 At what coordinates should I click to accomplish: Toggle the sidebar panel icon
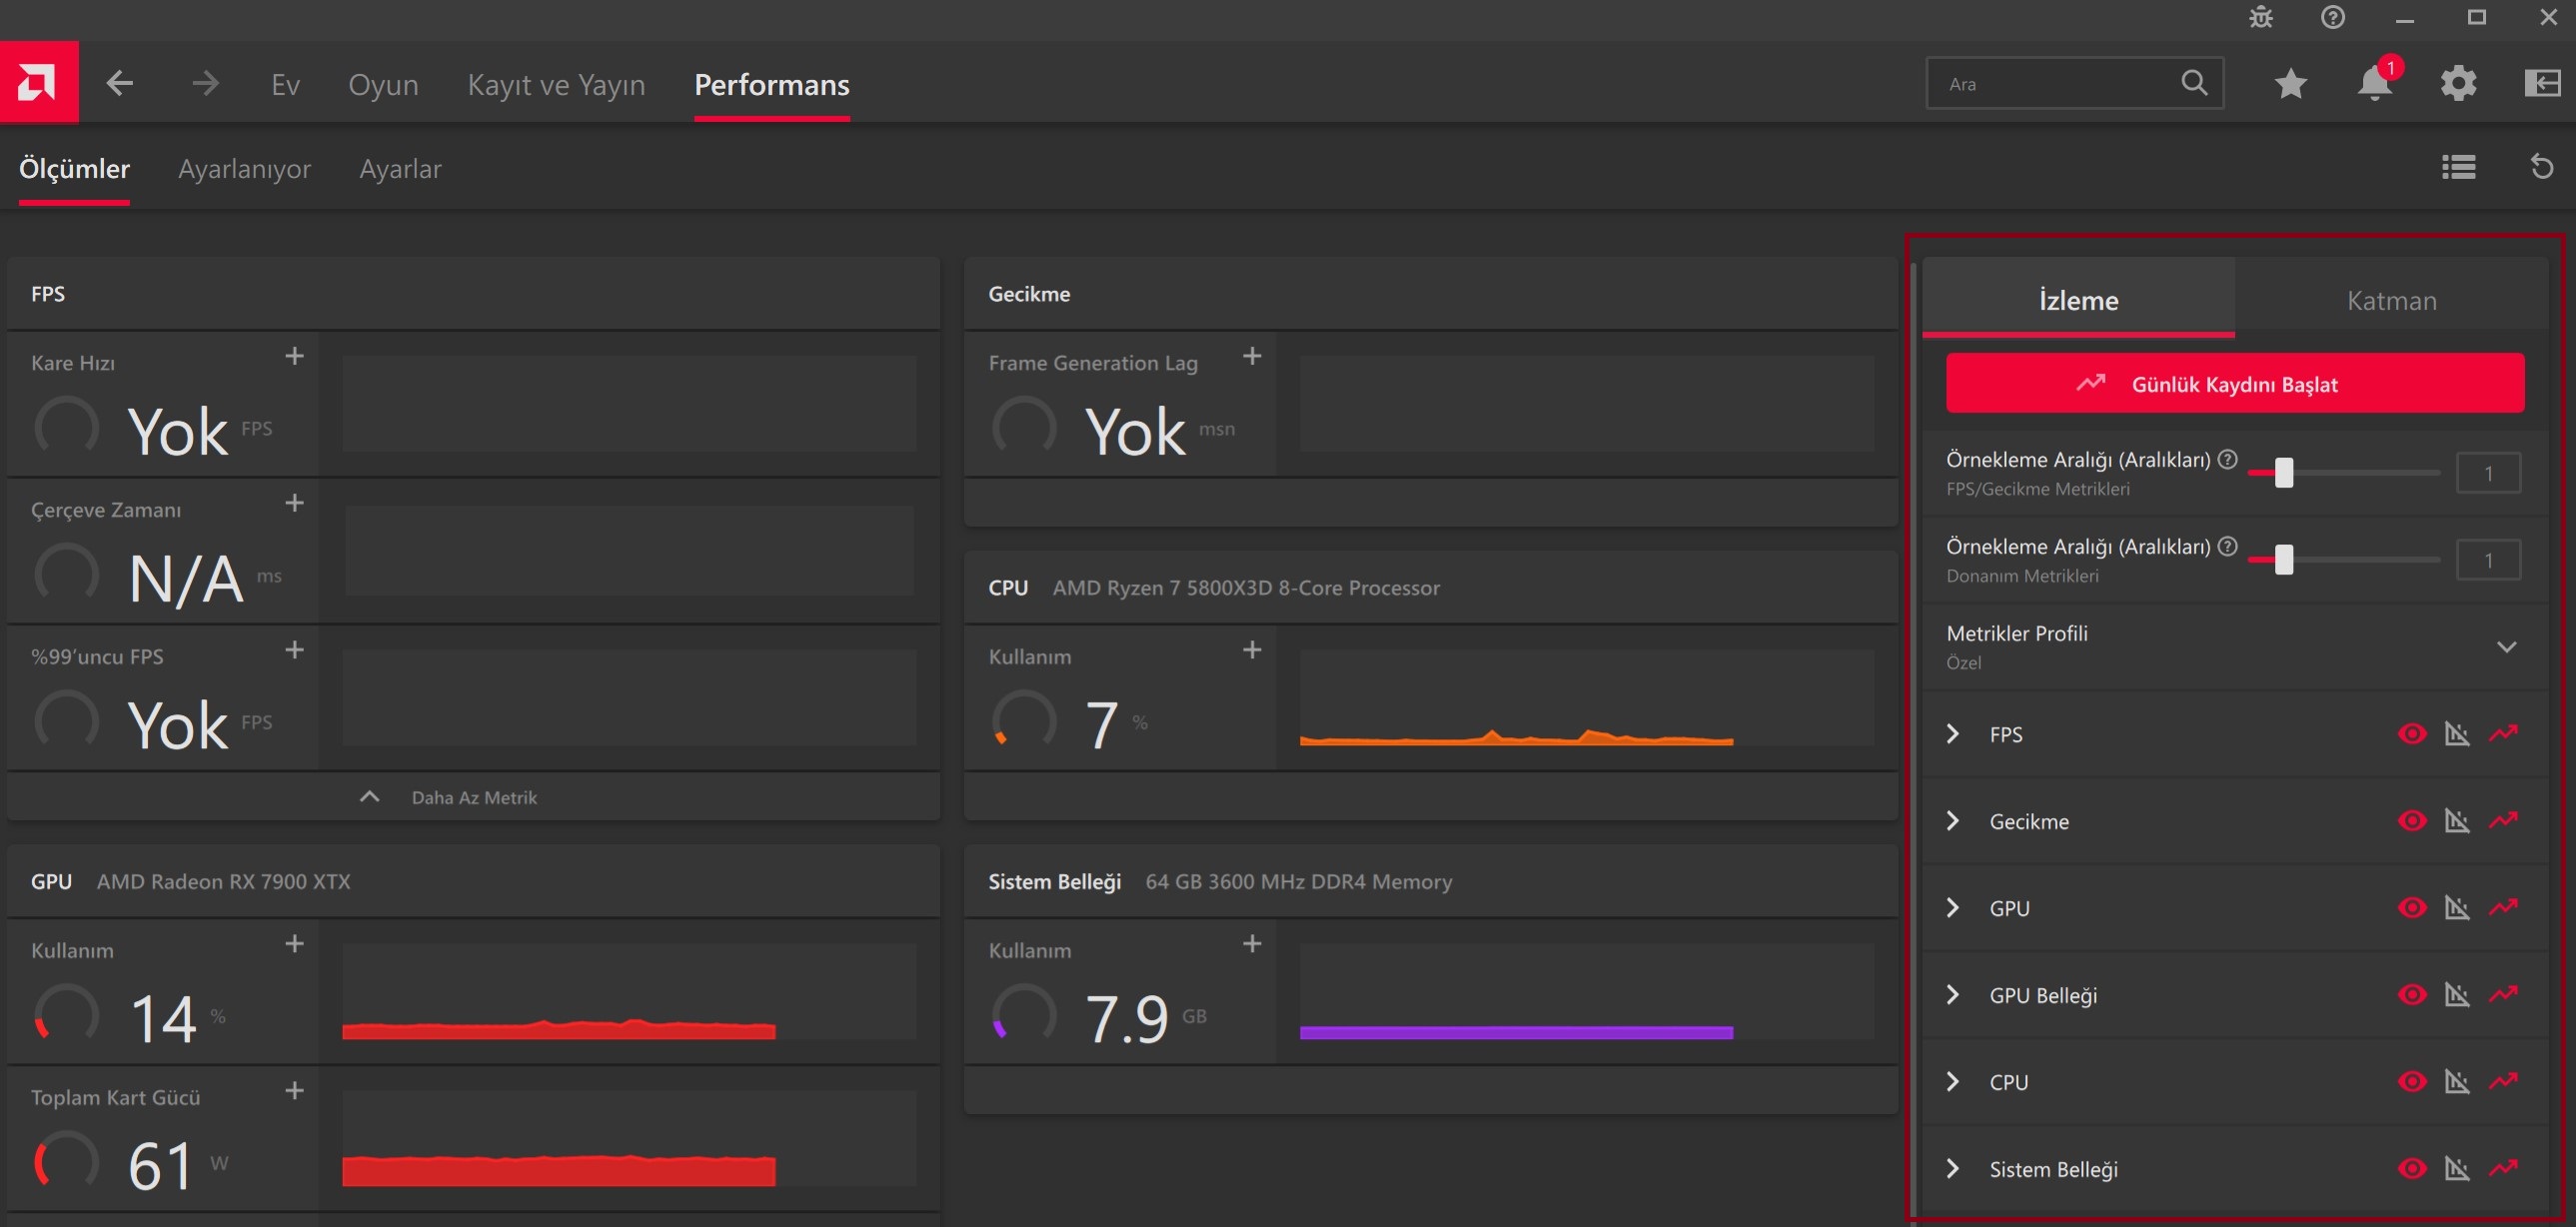[x=2543, y=84]
